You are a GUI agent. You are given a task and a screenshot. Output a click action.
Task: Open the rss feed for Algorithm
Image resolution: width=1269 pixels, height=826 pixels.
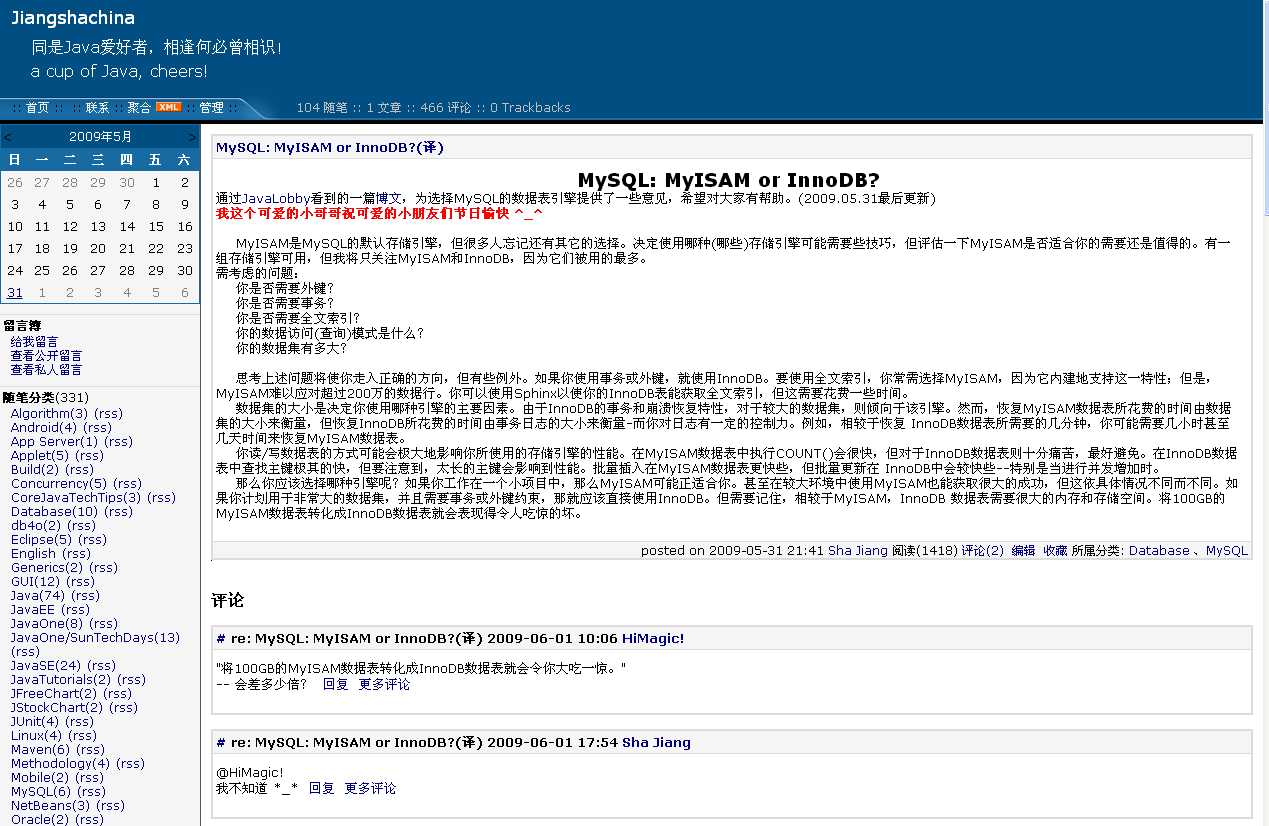tap(108, 413)
